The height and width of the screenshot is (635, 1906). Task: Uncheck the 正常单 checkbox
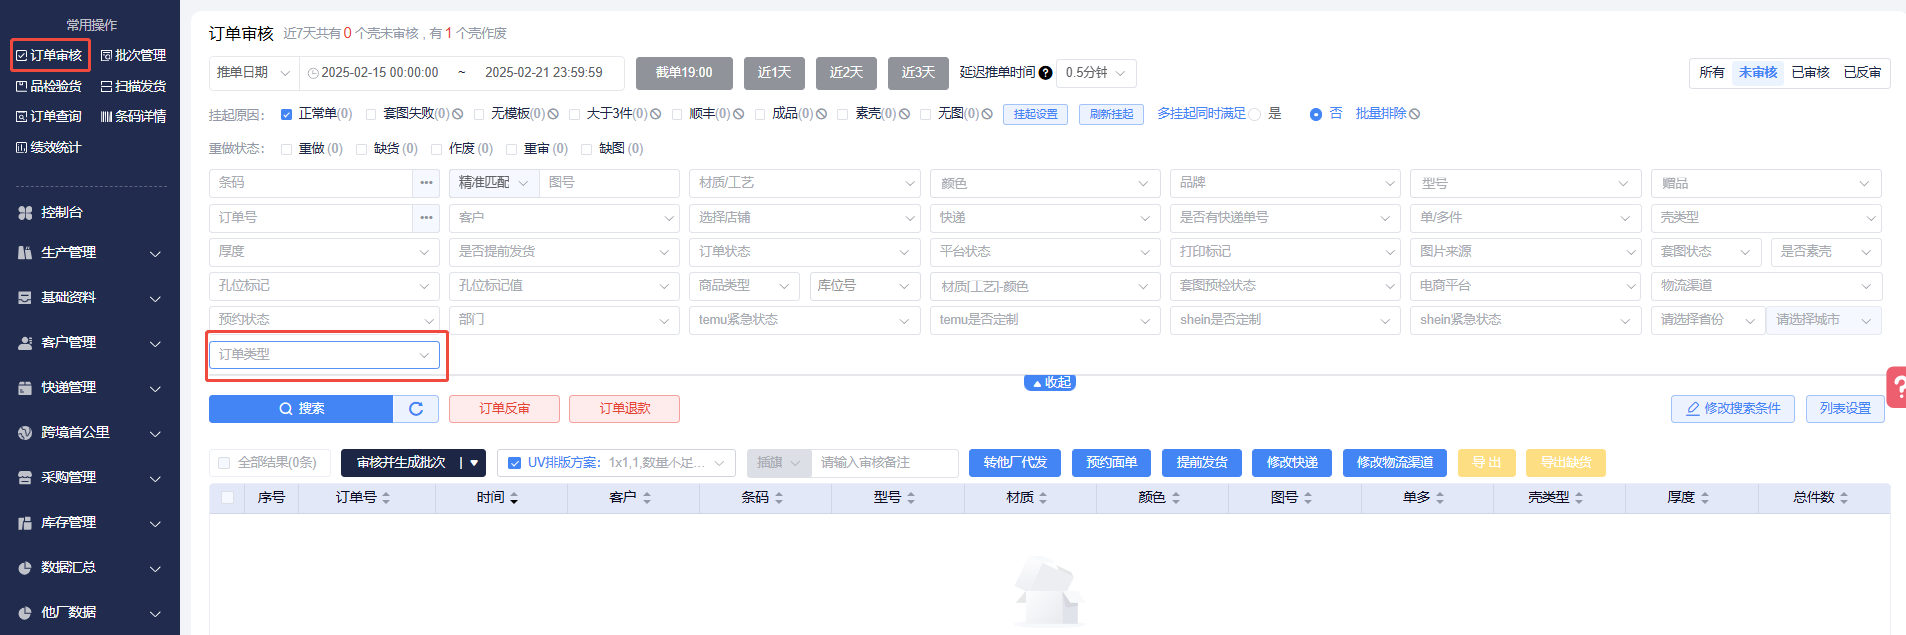tap(286, 114)
